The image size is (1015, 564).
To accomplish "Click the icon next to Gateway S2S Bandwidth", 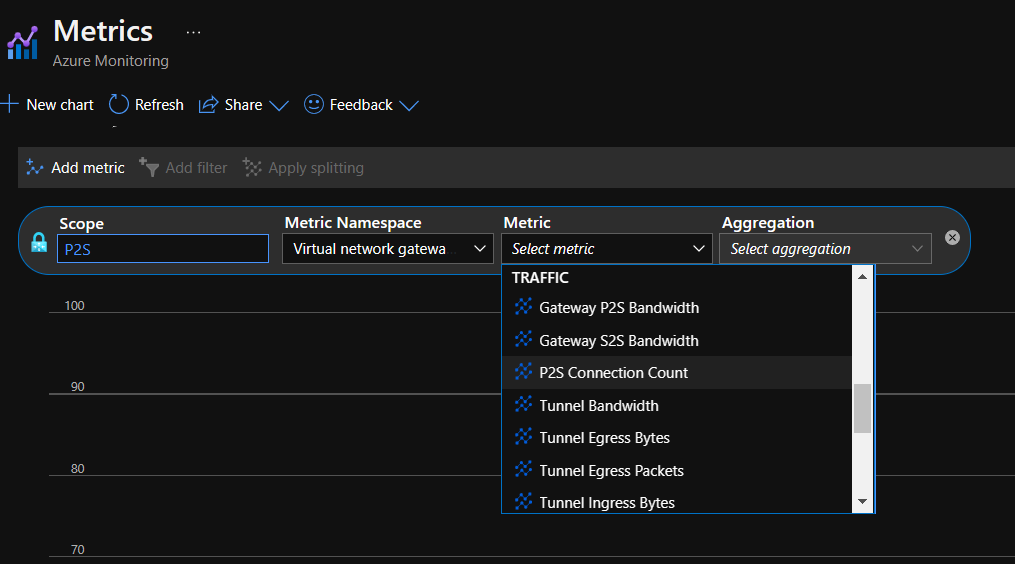I will [x=523, y=339].
